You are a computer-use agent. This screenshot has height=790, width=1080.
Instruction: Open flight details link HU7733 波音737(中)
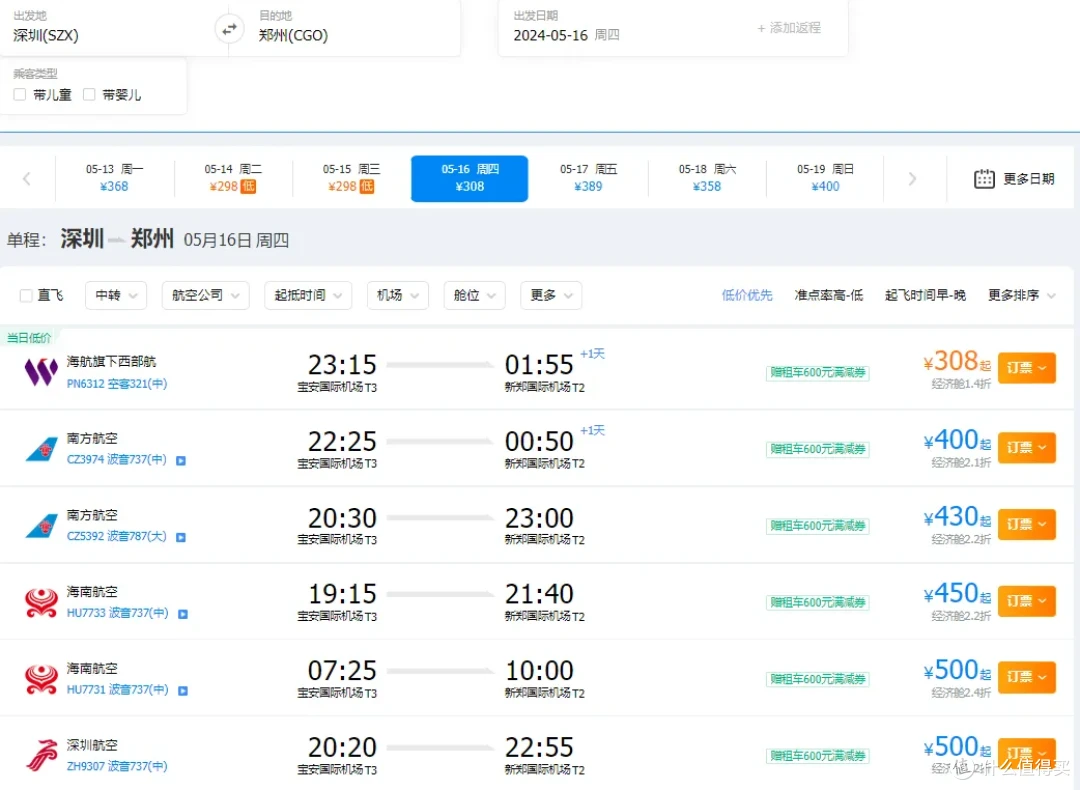point(118,613)
